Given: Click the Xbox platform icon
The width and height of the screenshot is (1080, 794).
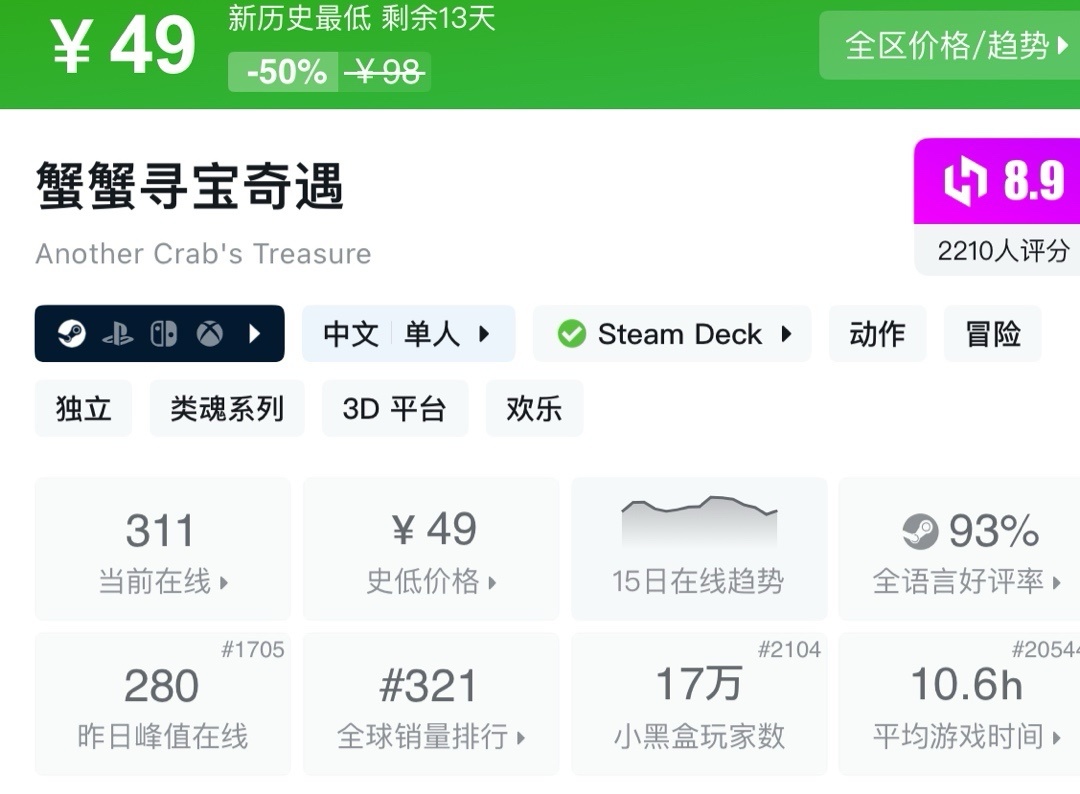Looking at the screenshot, I should 210,334.
